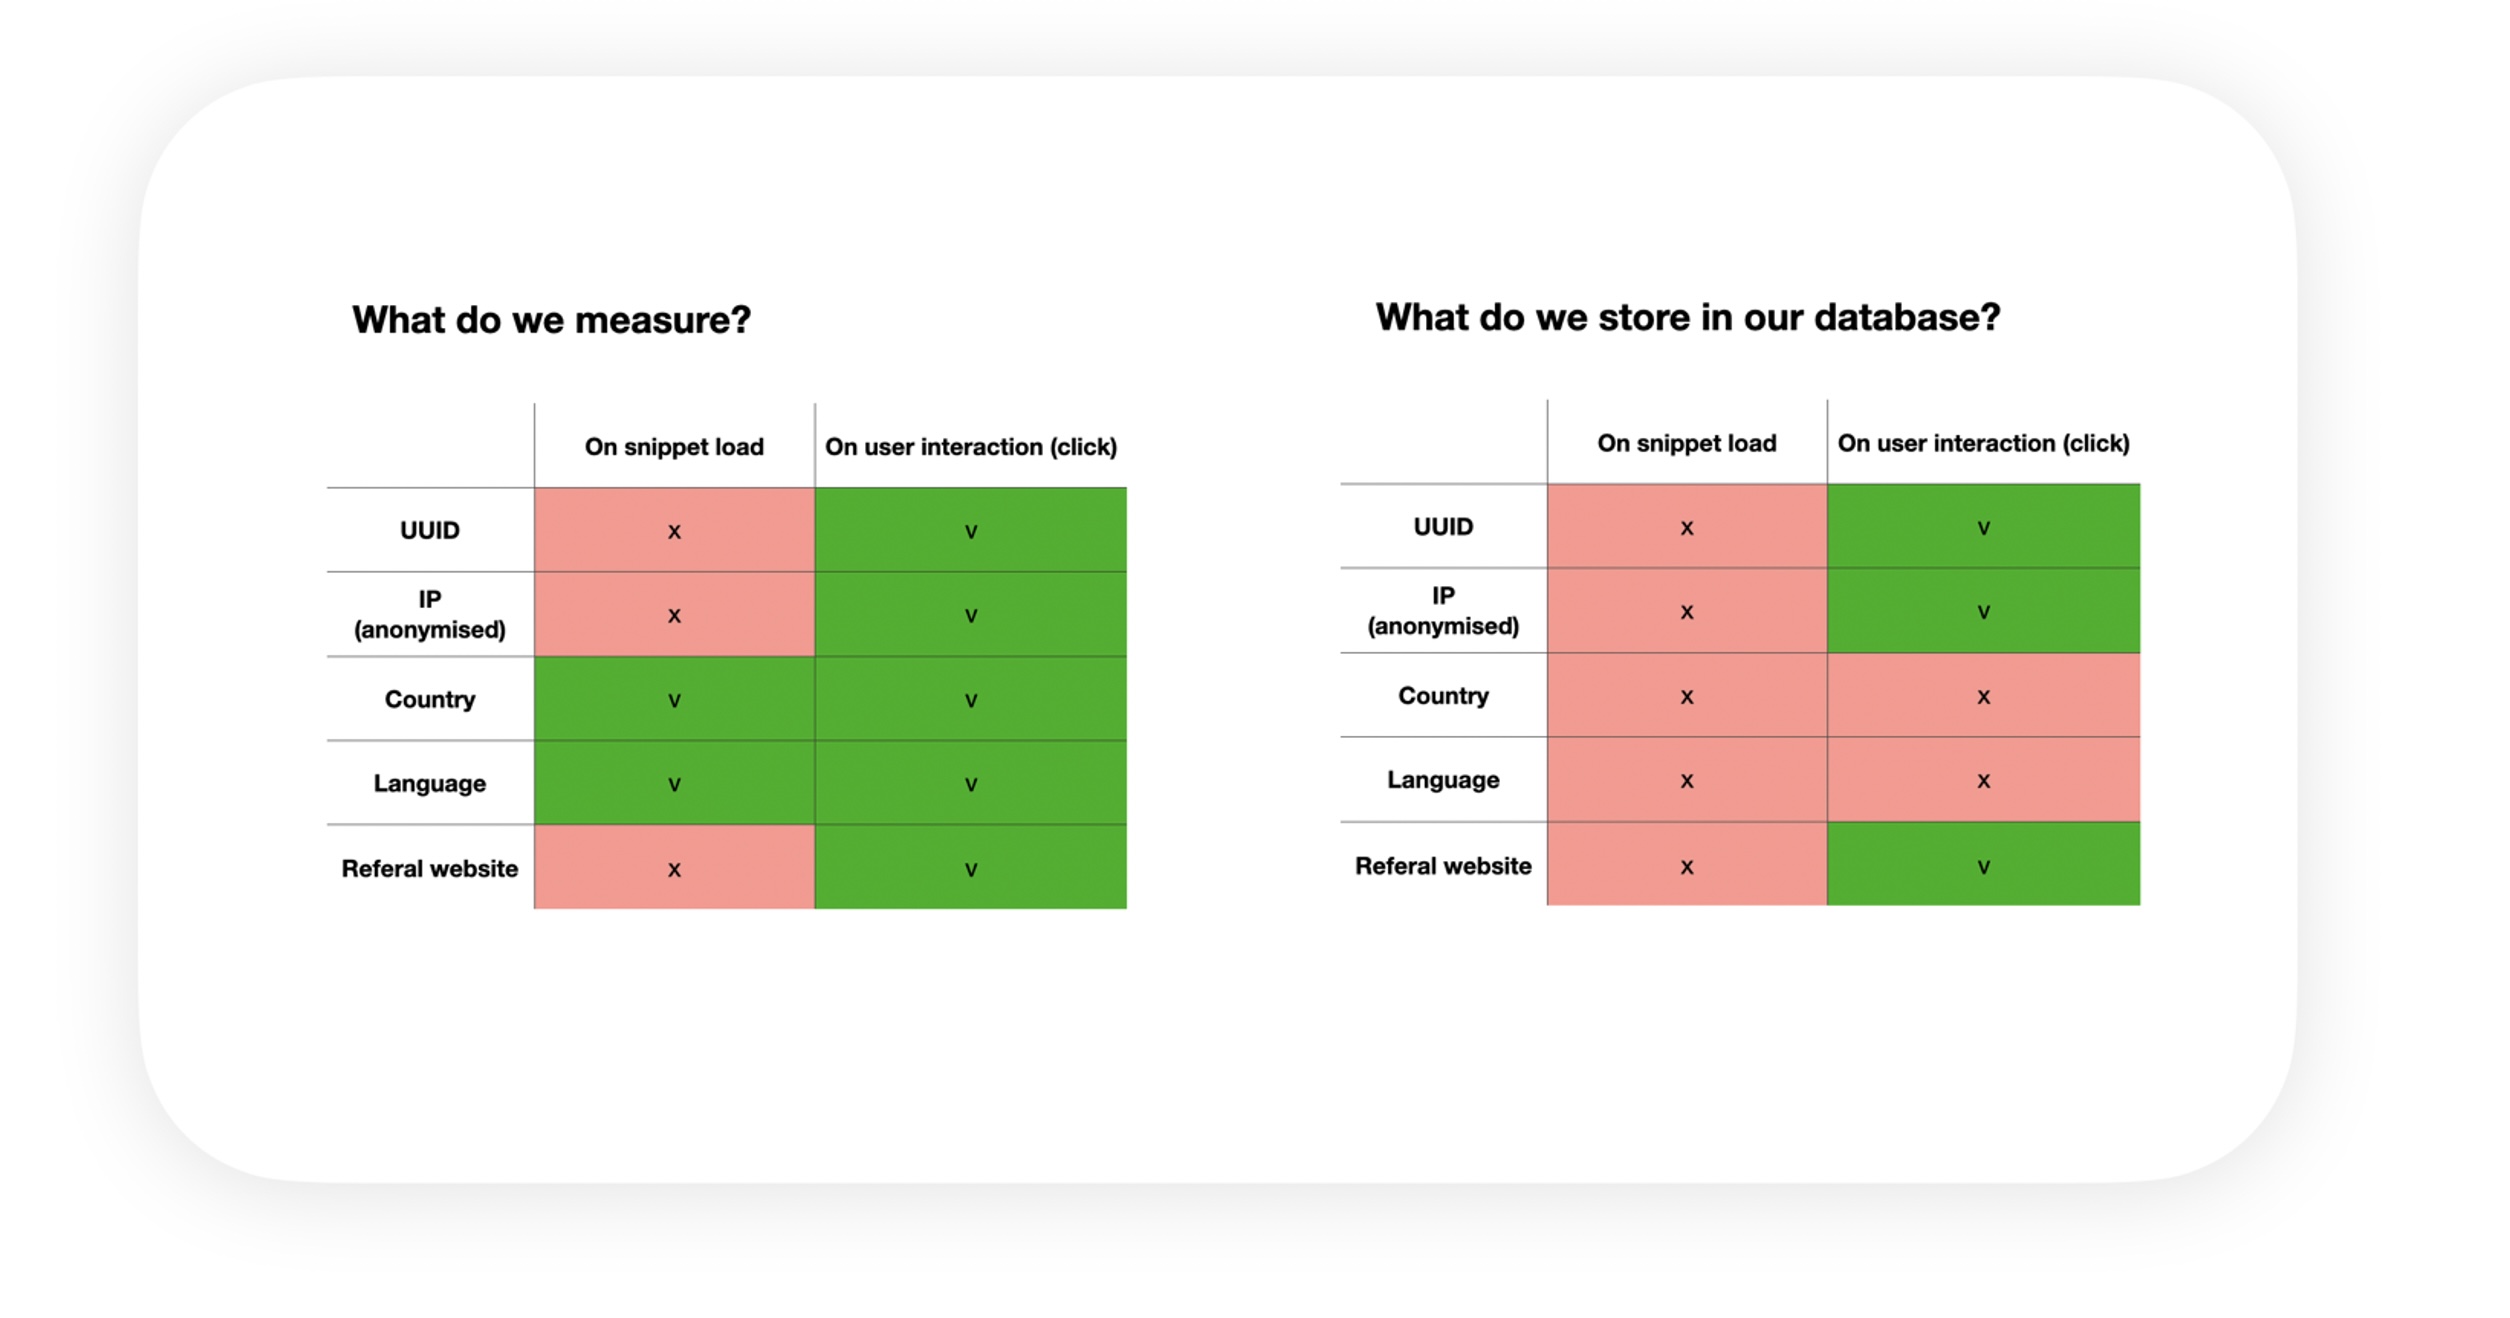Viewport: 2510px width, 1318px height.
Task: Click red Language cell under snippet load in database table
Action: (1687, 780)
